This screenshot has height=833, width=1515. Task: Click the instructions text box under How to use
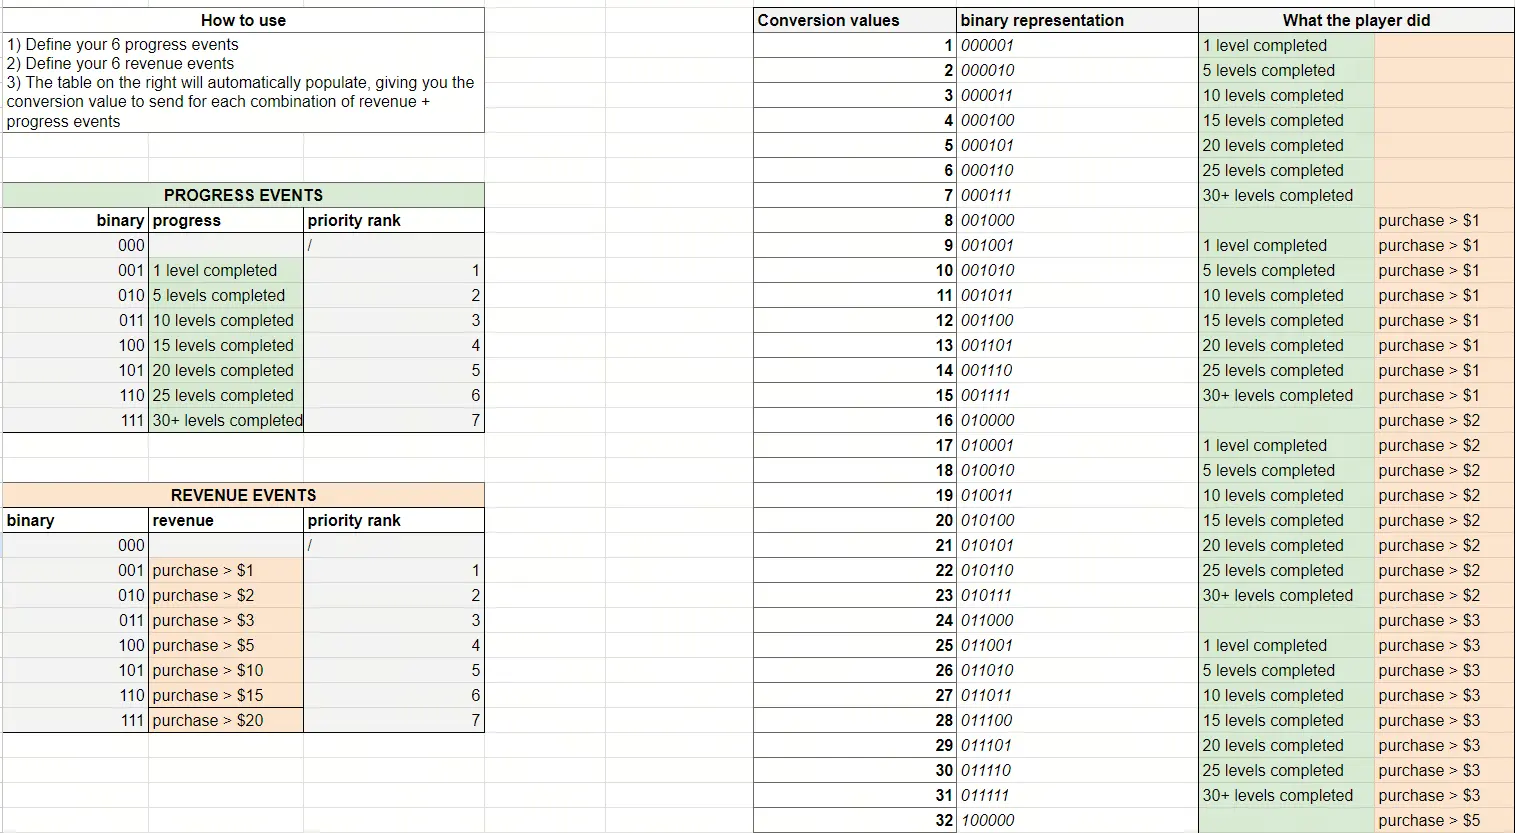click(243, 83)
